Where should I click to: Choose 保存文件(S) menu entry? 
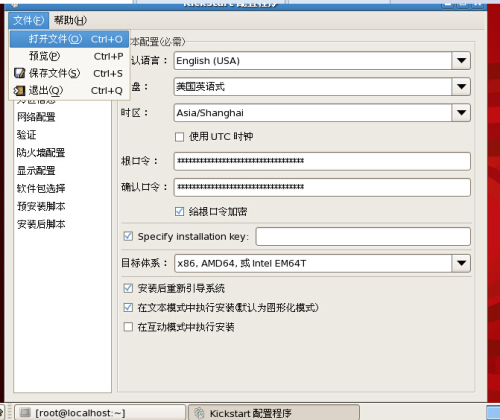click(x=69, y=73)
